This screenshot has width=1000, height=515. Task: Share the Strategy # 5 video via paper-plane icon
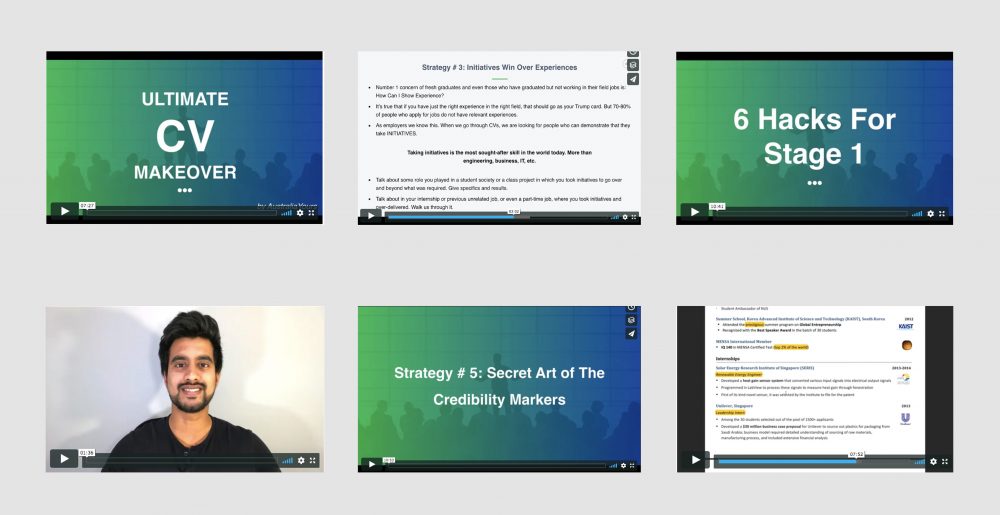tap(631, 333)
